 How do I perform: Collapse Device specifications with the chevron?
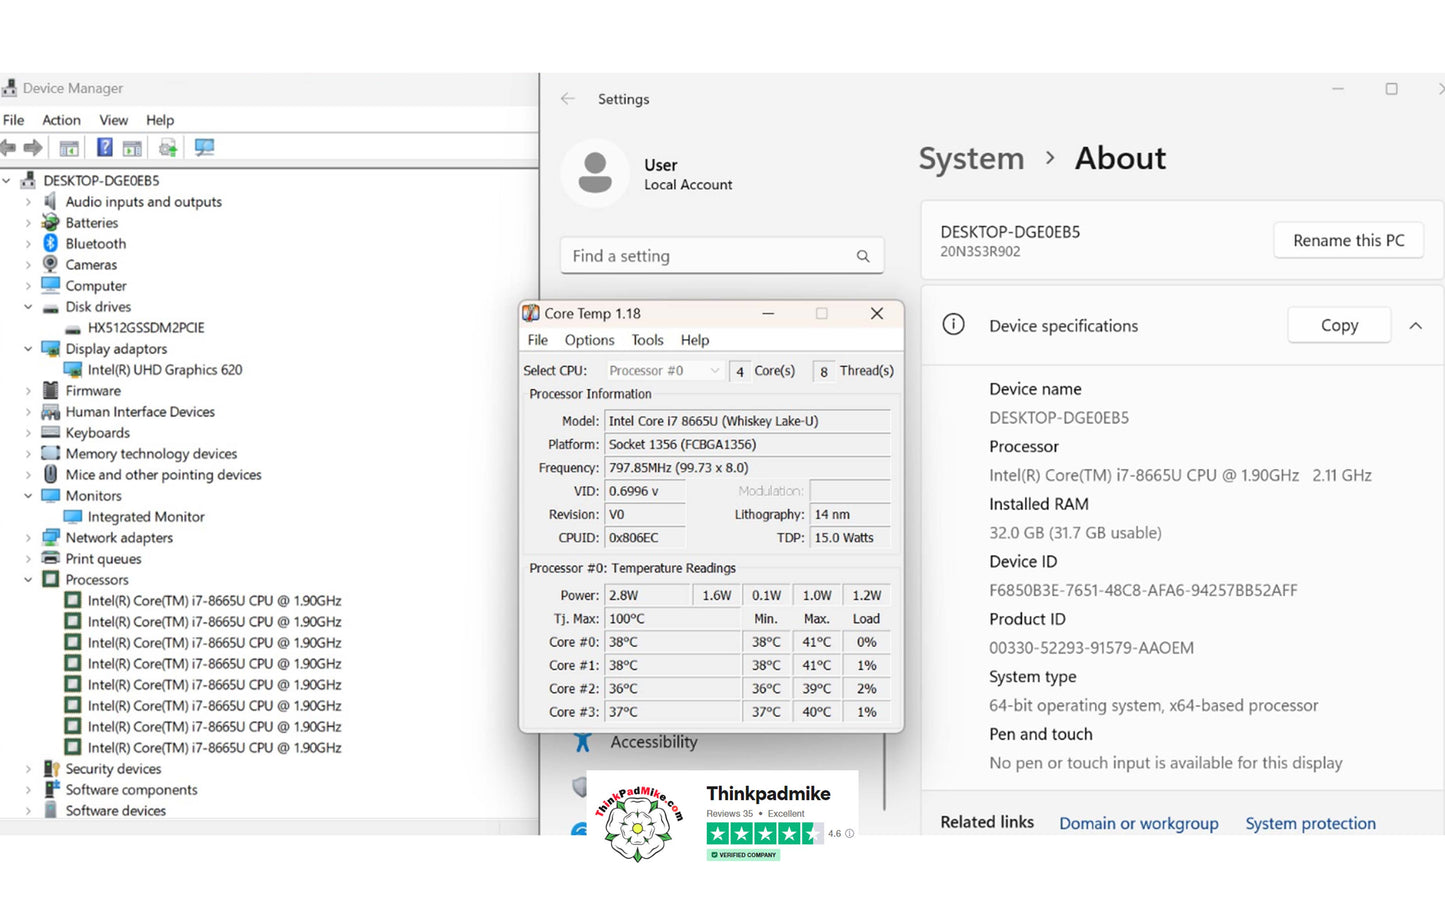(1416, 325)
